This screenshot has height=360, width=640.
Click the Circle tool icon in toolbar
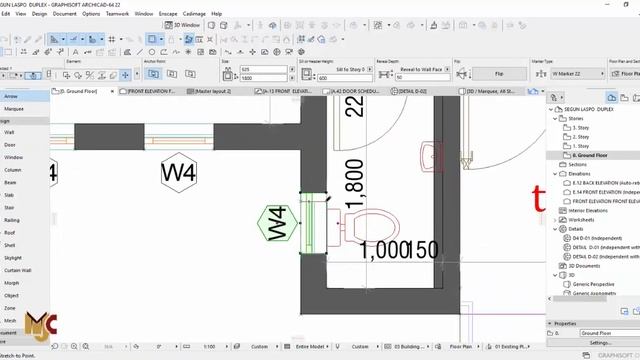pos(152,52)
